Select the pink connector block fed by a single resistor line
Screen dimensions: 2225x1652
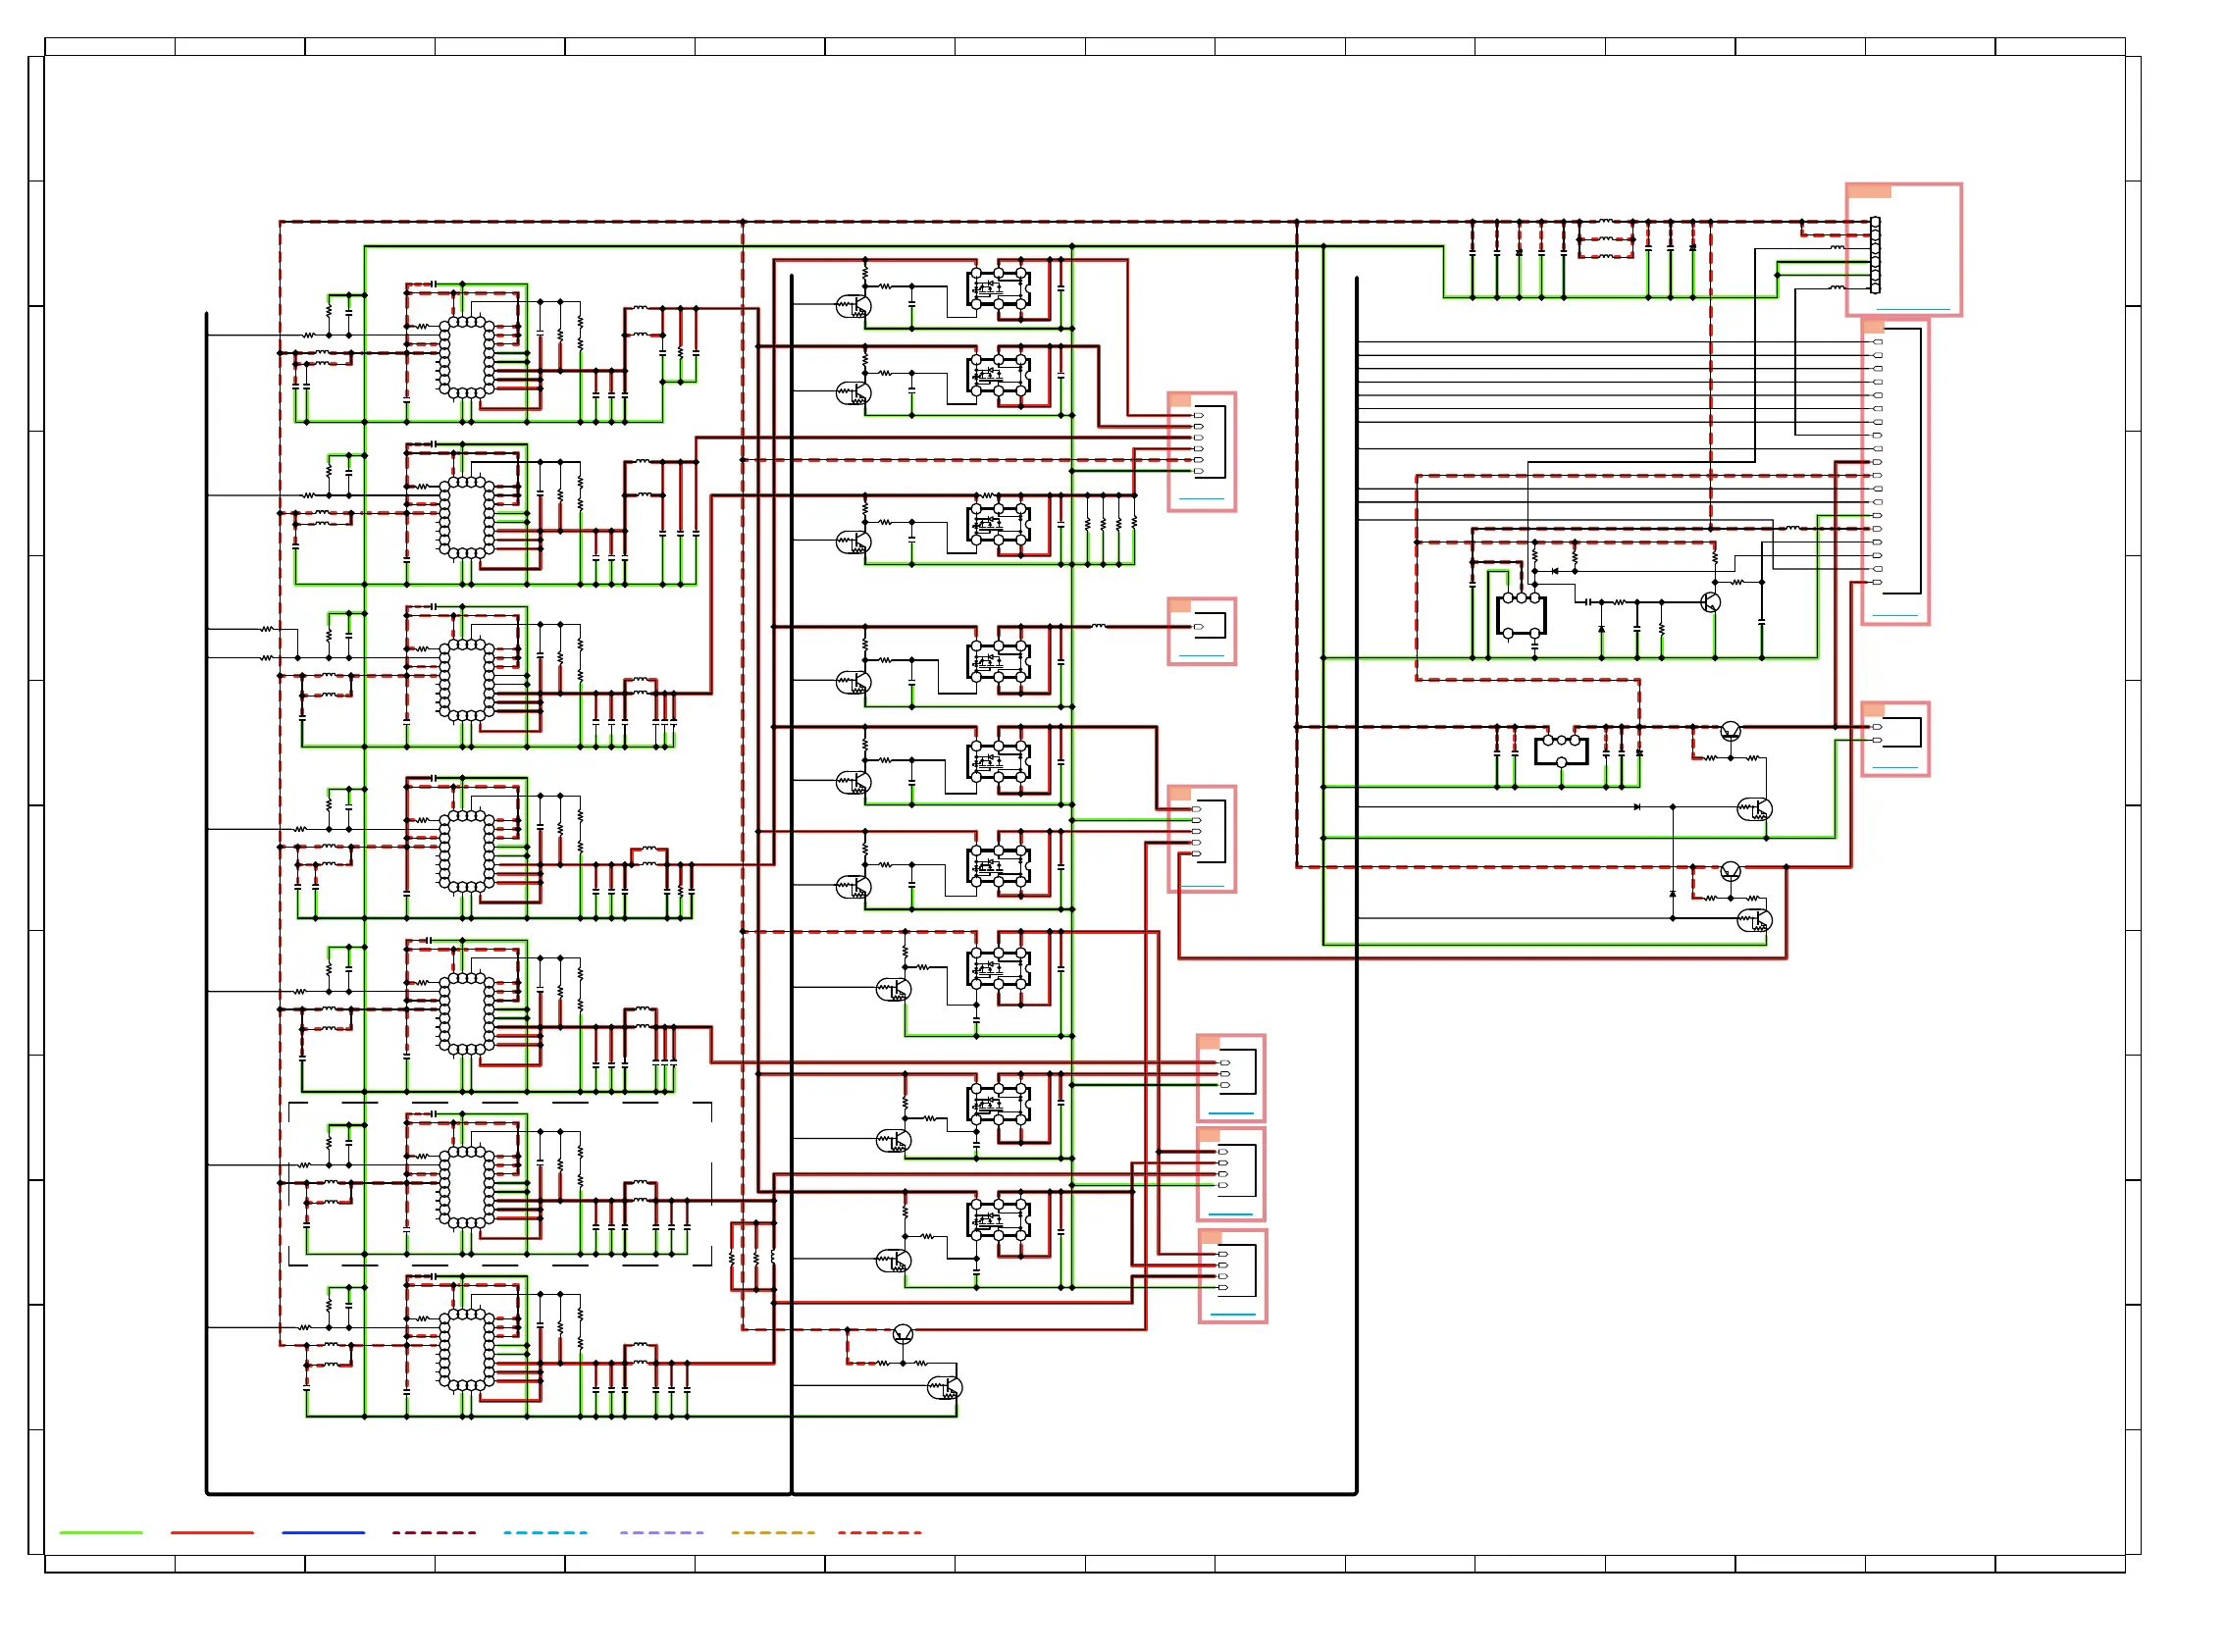pos(1202,631)
